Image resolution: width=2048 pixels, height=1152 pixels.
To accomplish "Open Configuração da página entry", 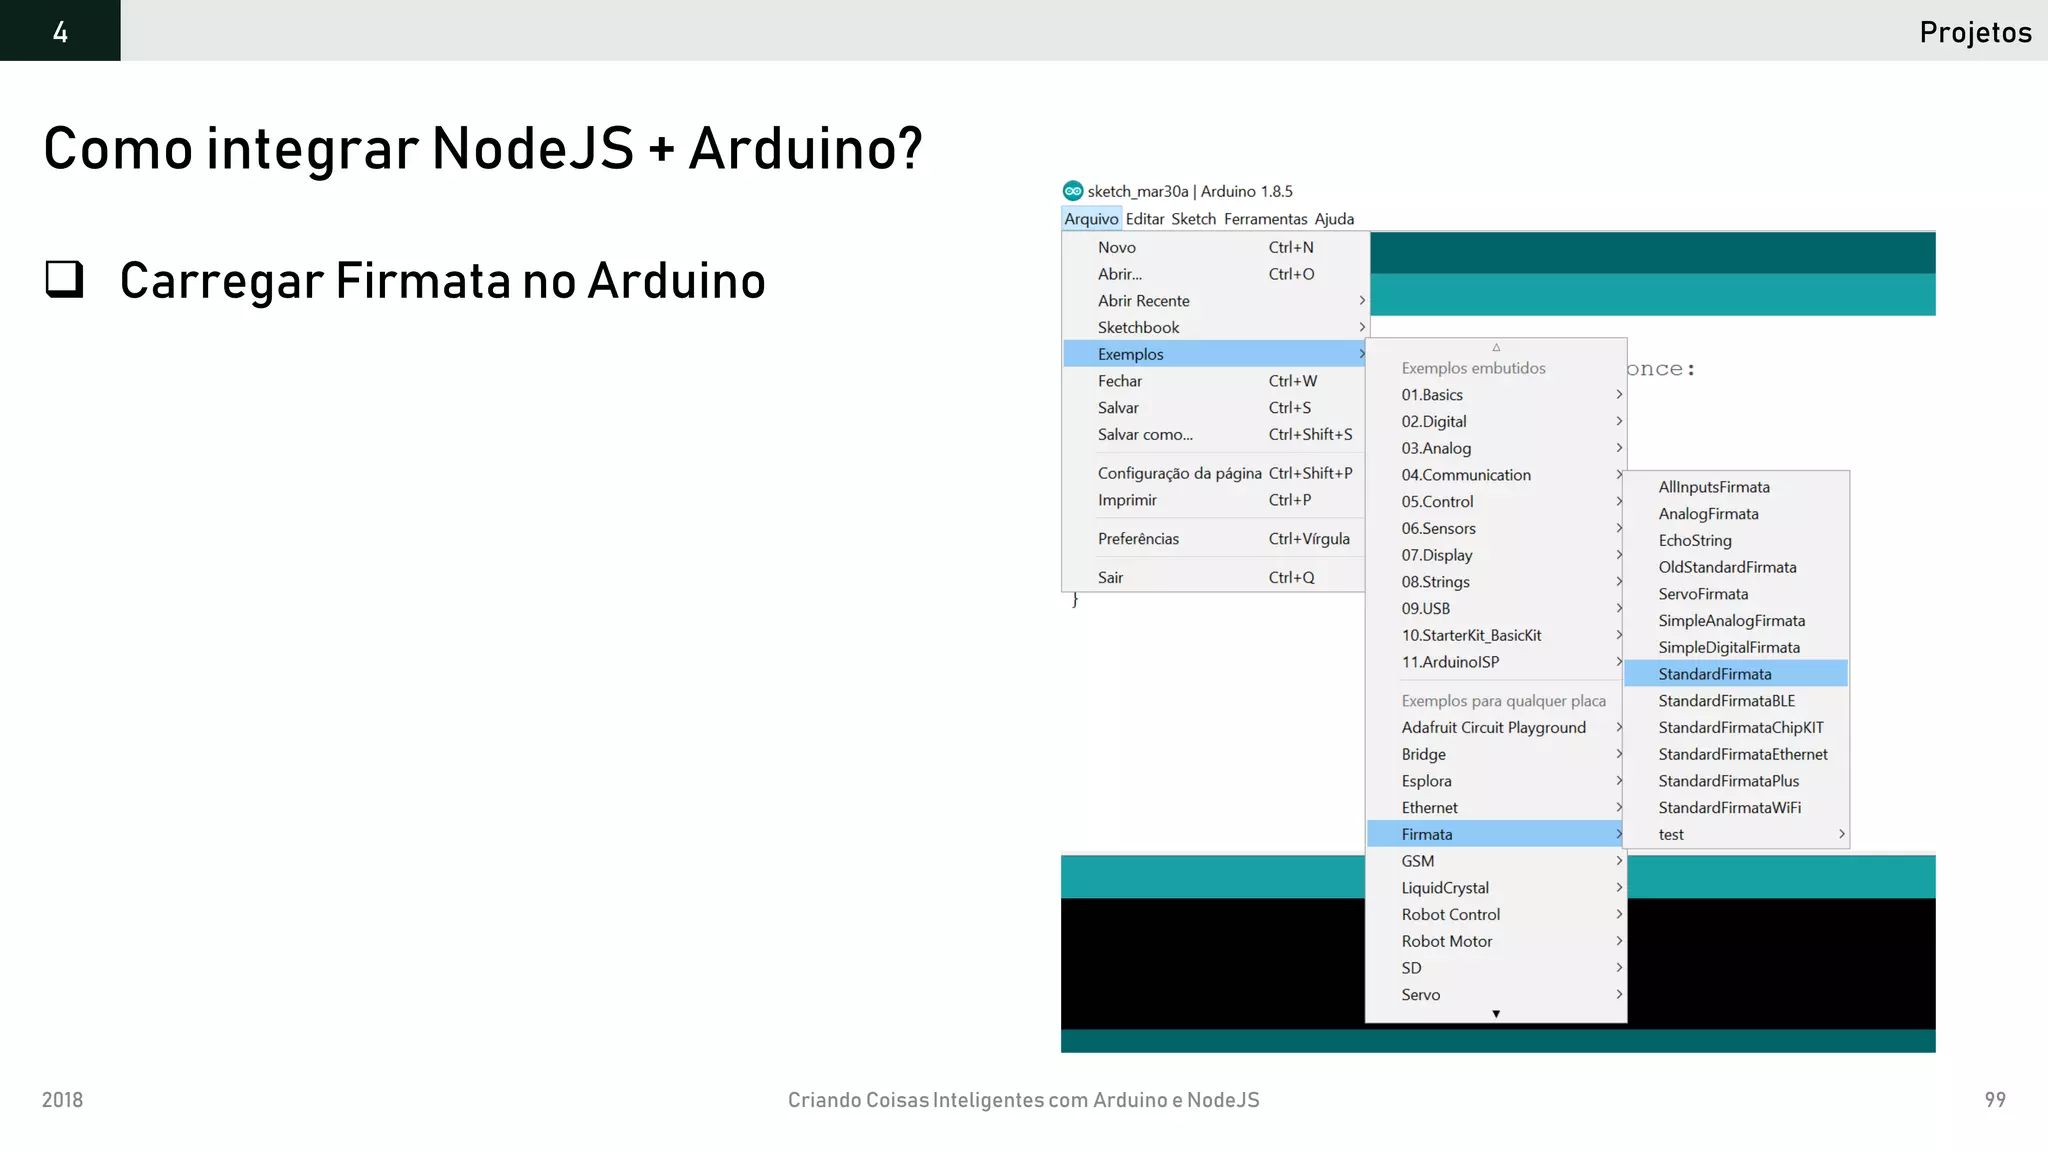I will pos(1215,473).
